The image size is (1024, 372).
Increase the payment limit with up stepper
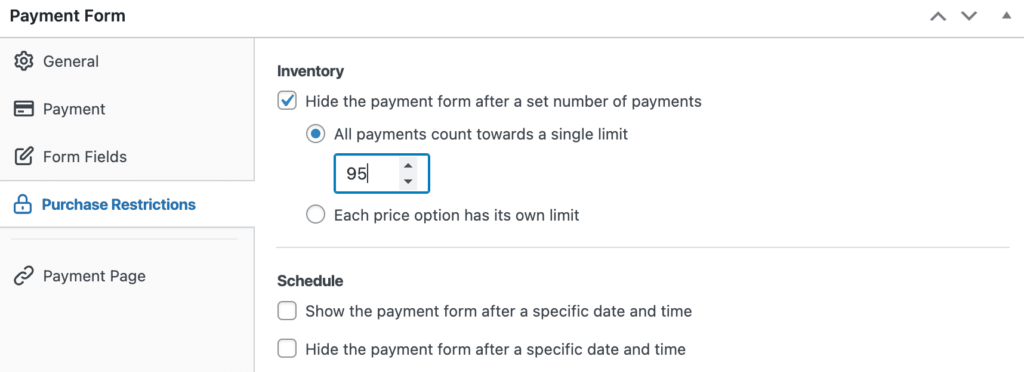pos(408,166)
